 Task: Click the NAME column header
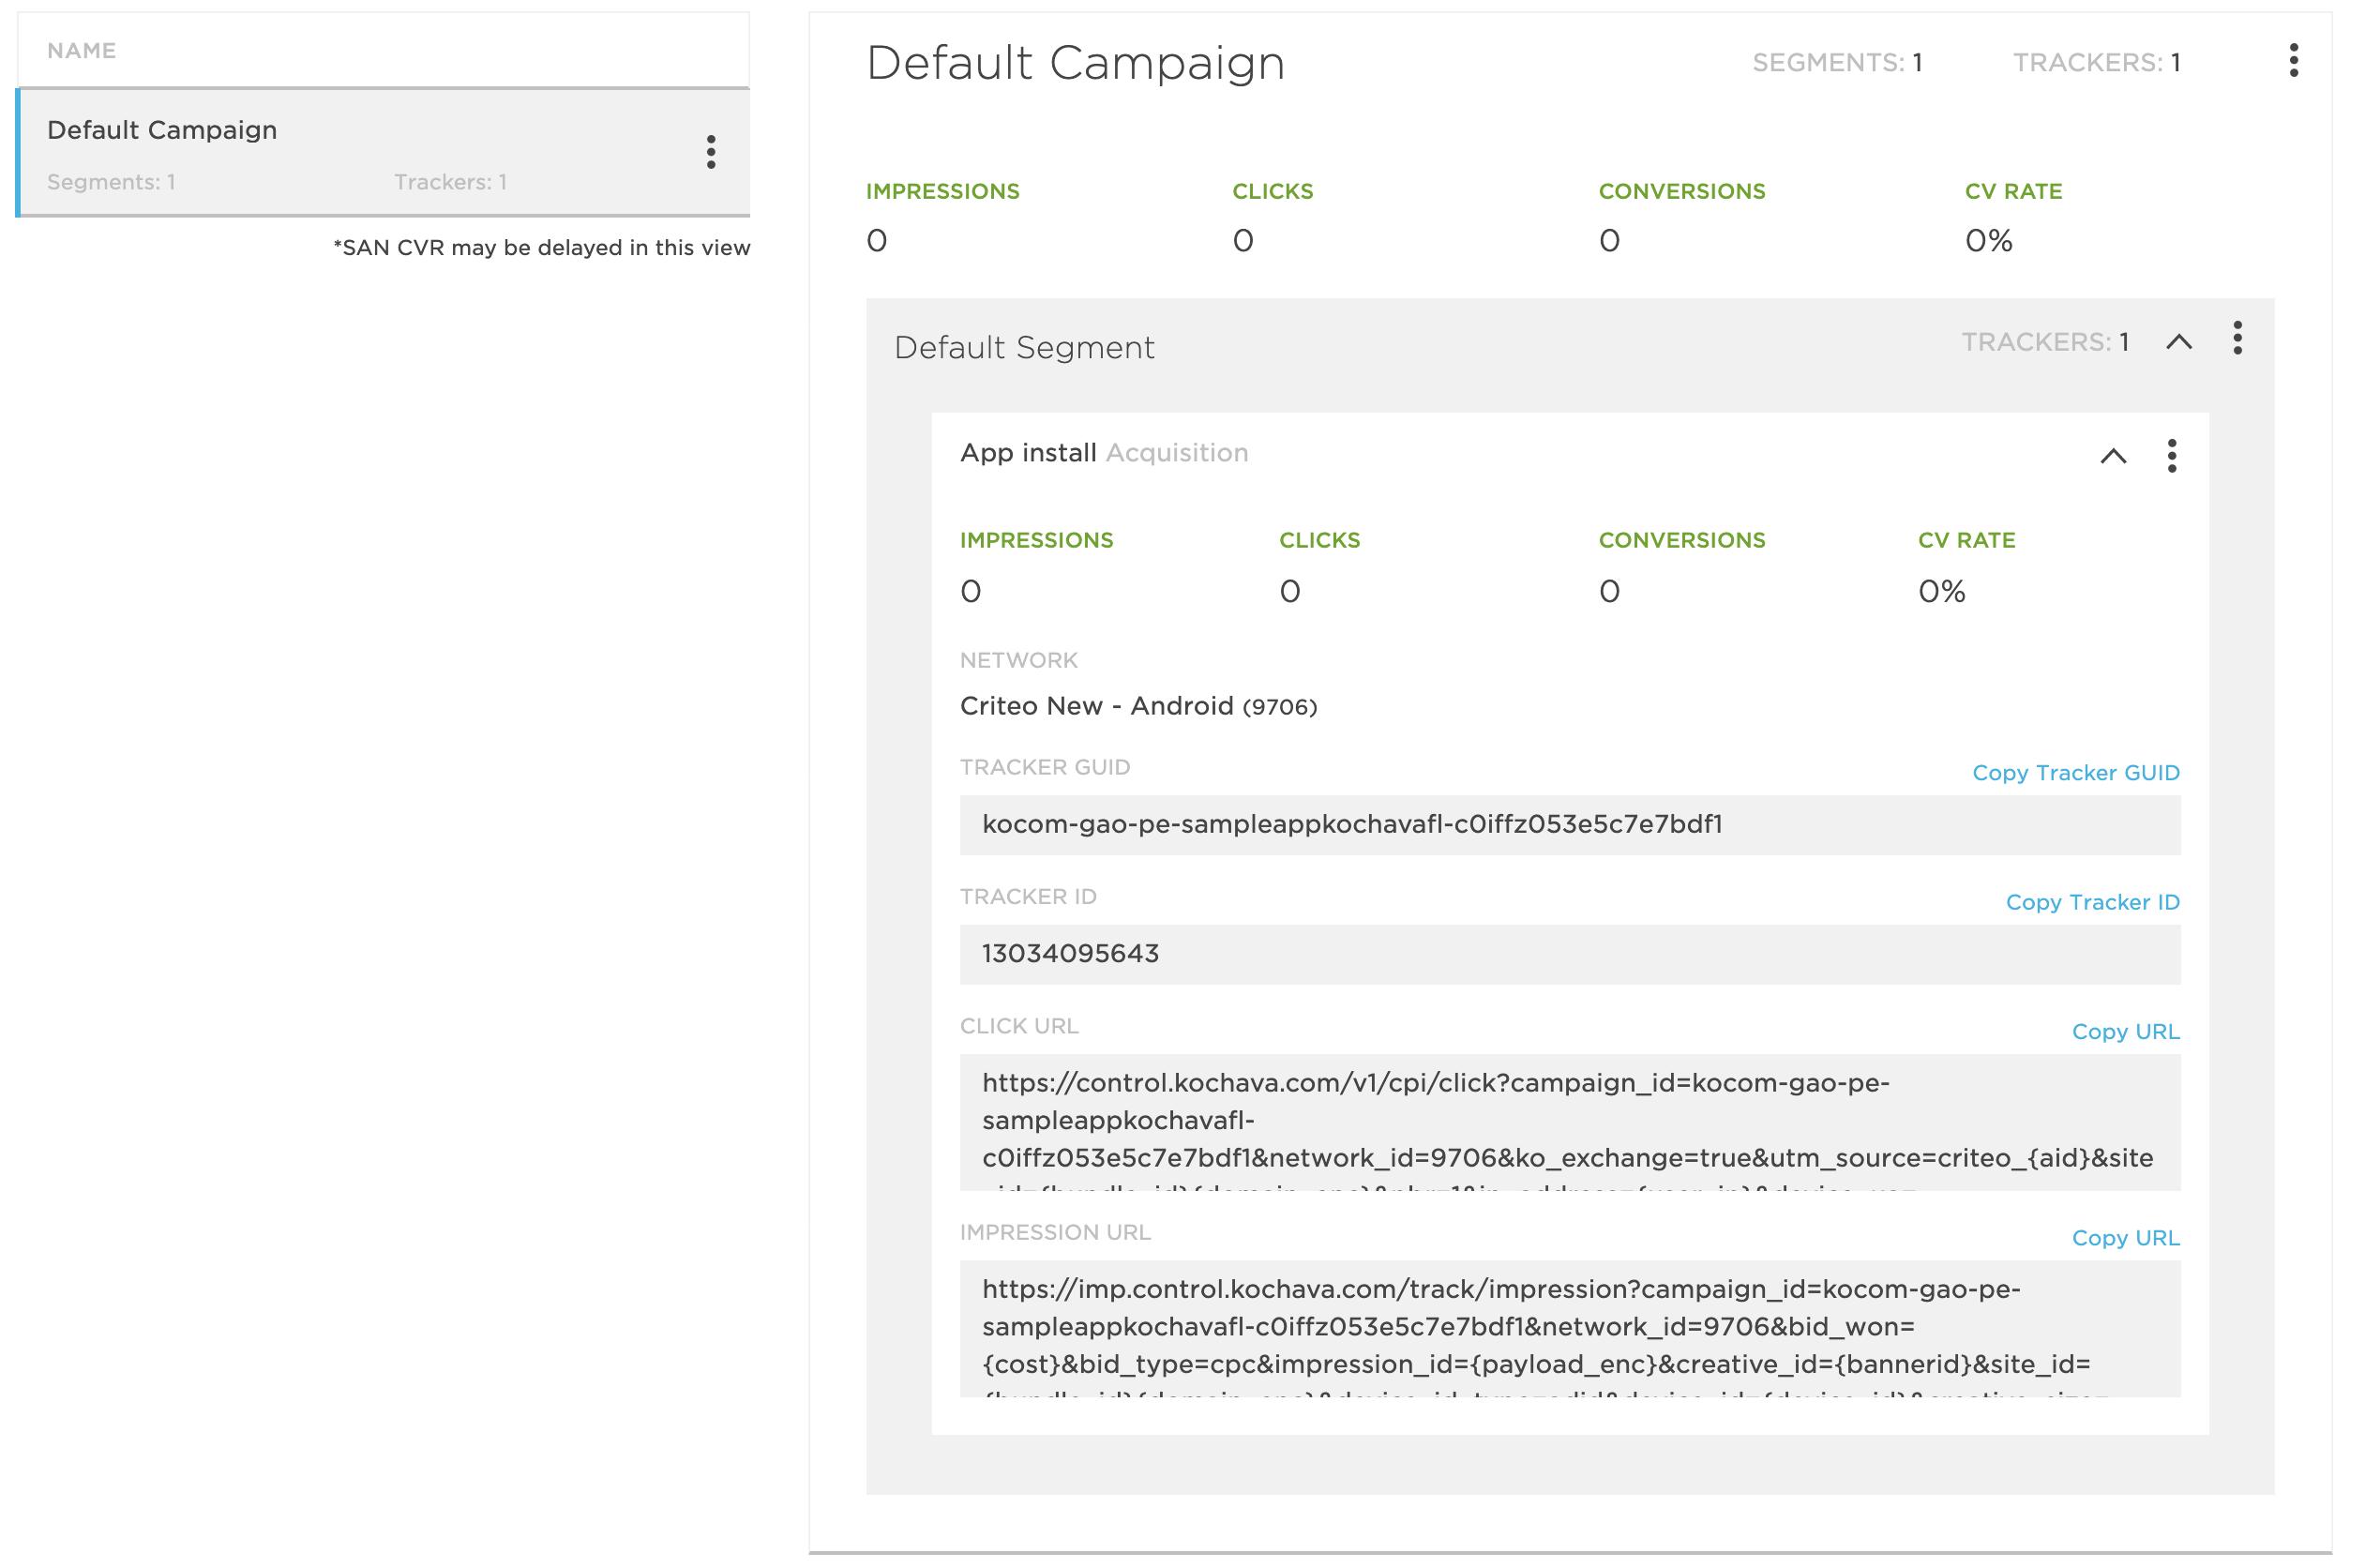[82, 51]
